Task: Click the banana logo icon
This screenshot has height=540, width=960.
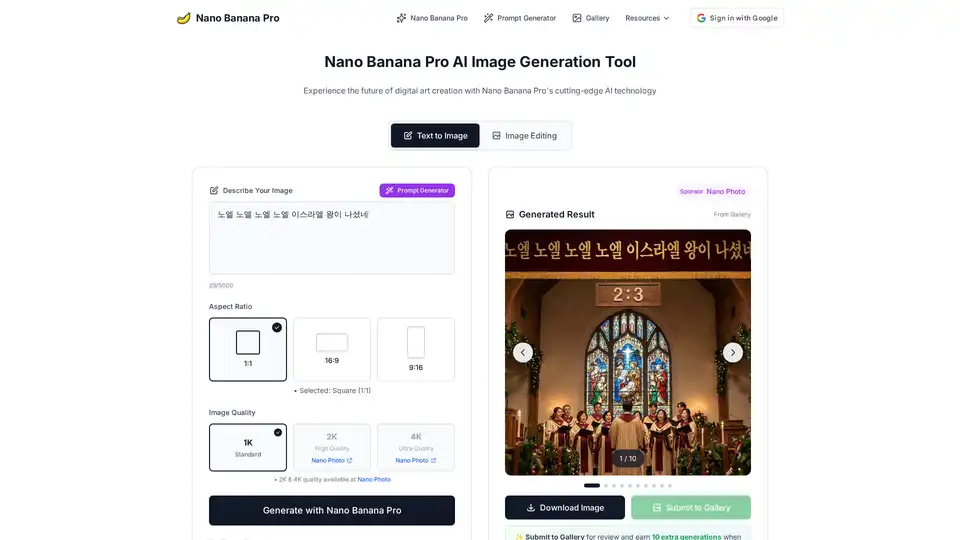Action: 183,18
